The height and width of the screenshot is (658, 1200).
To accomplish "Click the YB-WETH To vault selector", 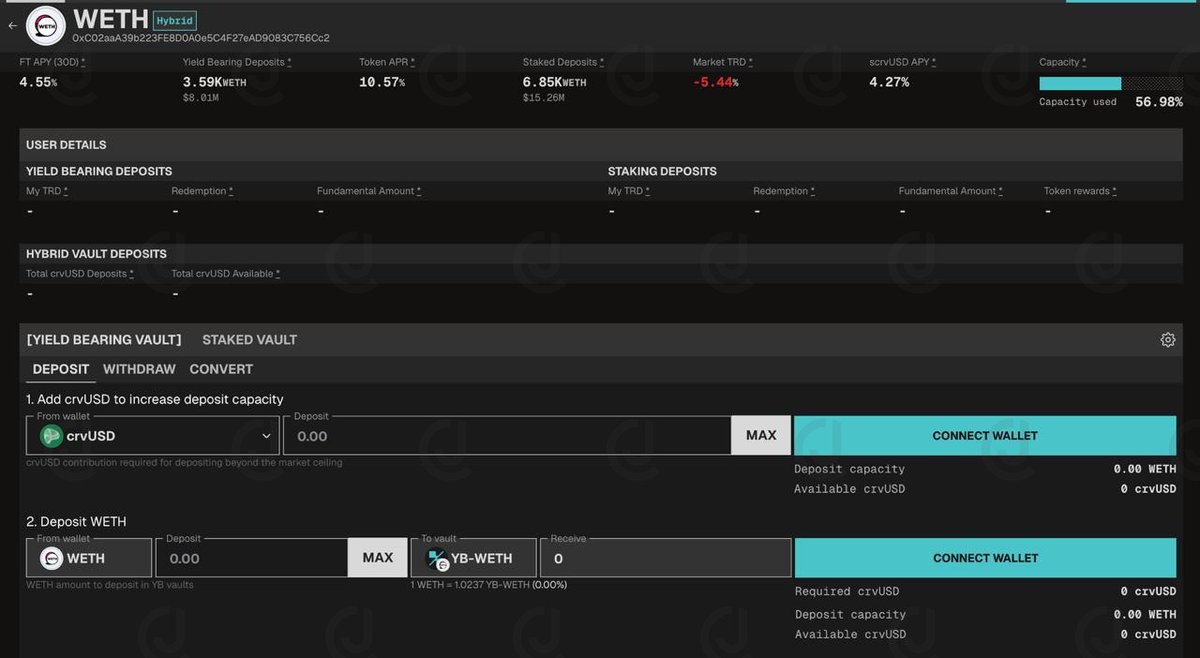I will pyautogui.click(x=474, y=558).
